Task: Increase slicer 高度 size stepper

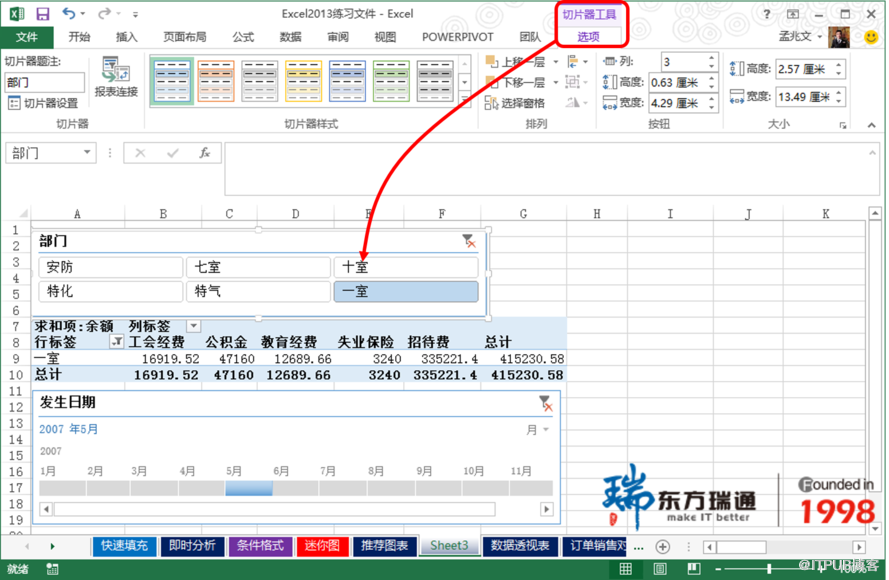Action: coord(839,65)
